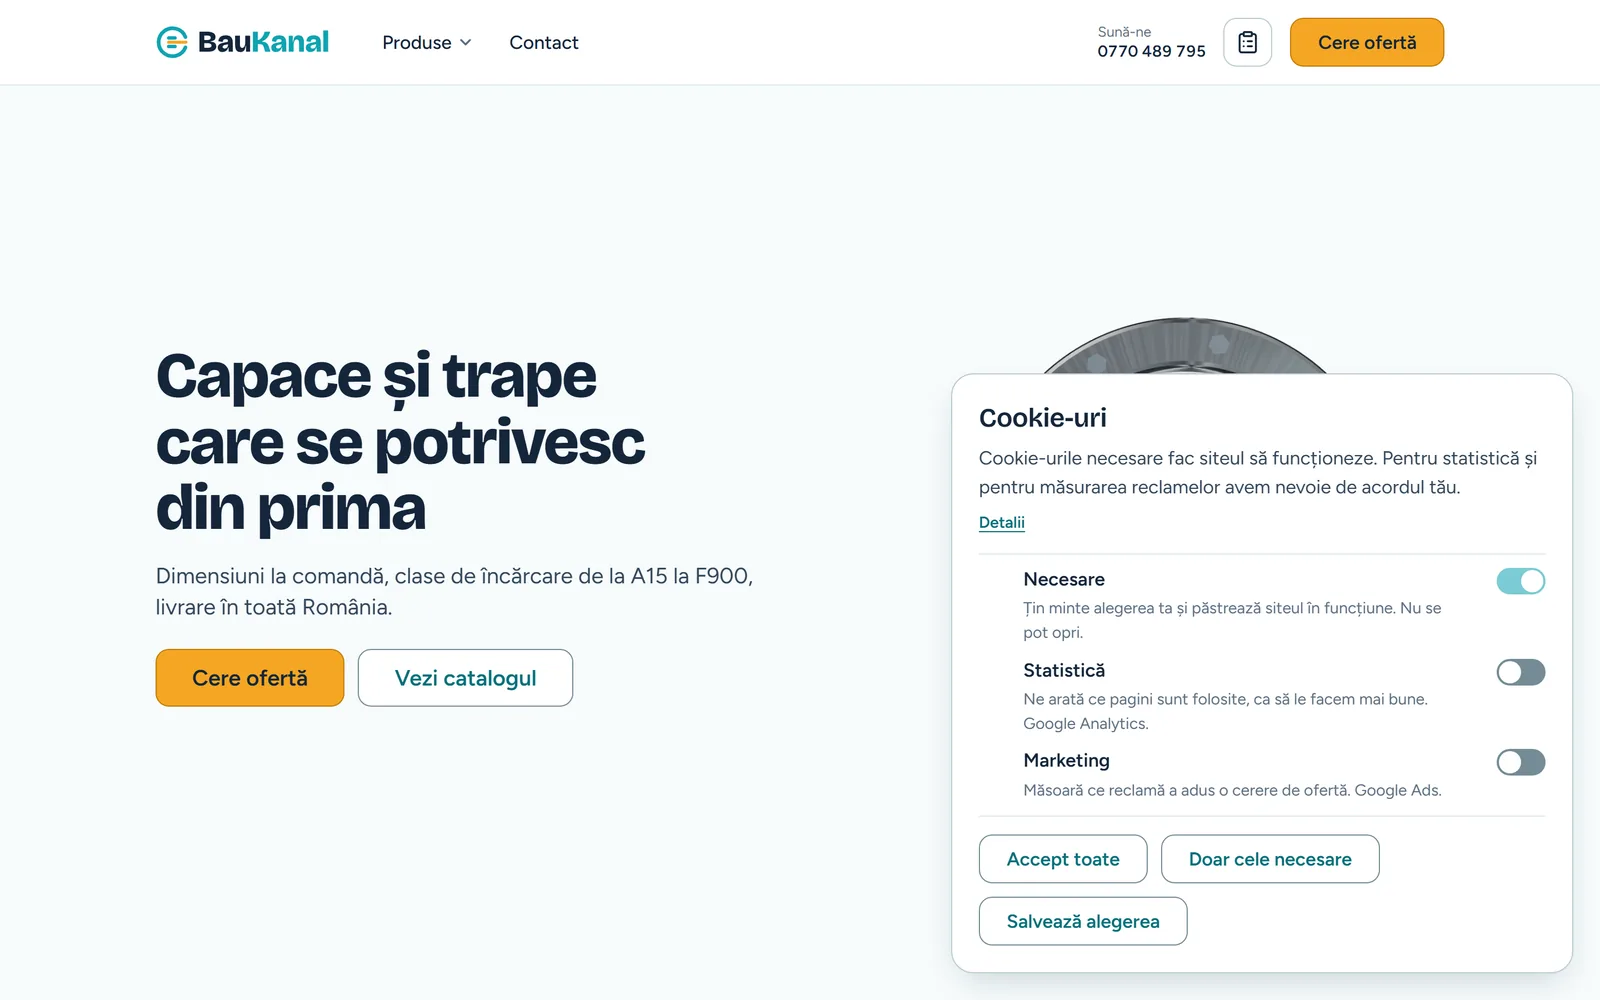Image resolution: width=1600 pixels, height=1000 pixels.
Task: Open the quote list clipboard icon
Action: tap(1247, 42)
